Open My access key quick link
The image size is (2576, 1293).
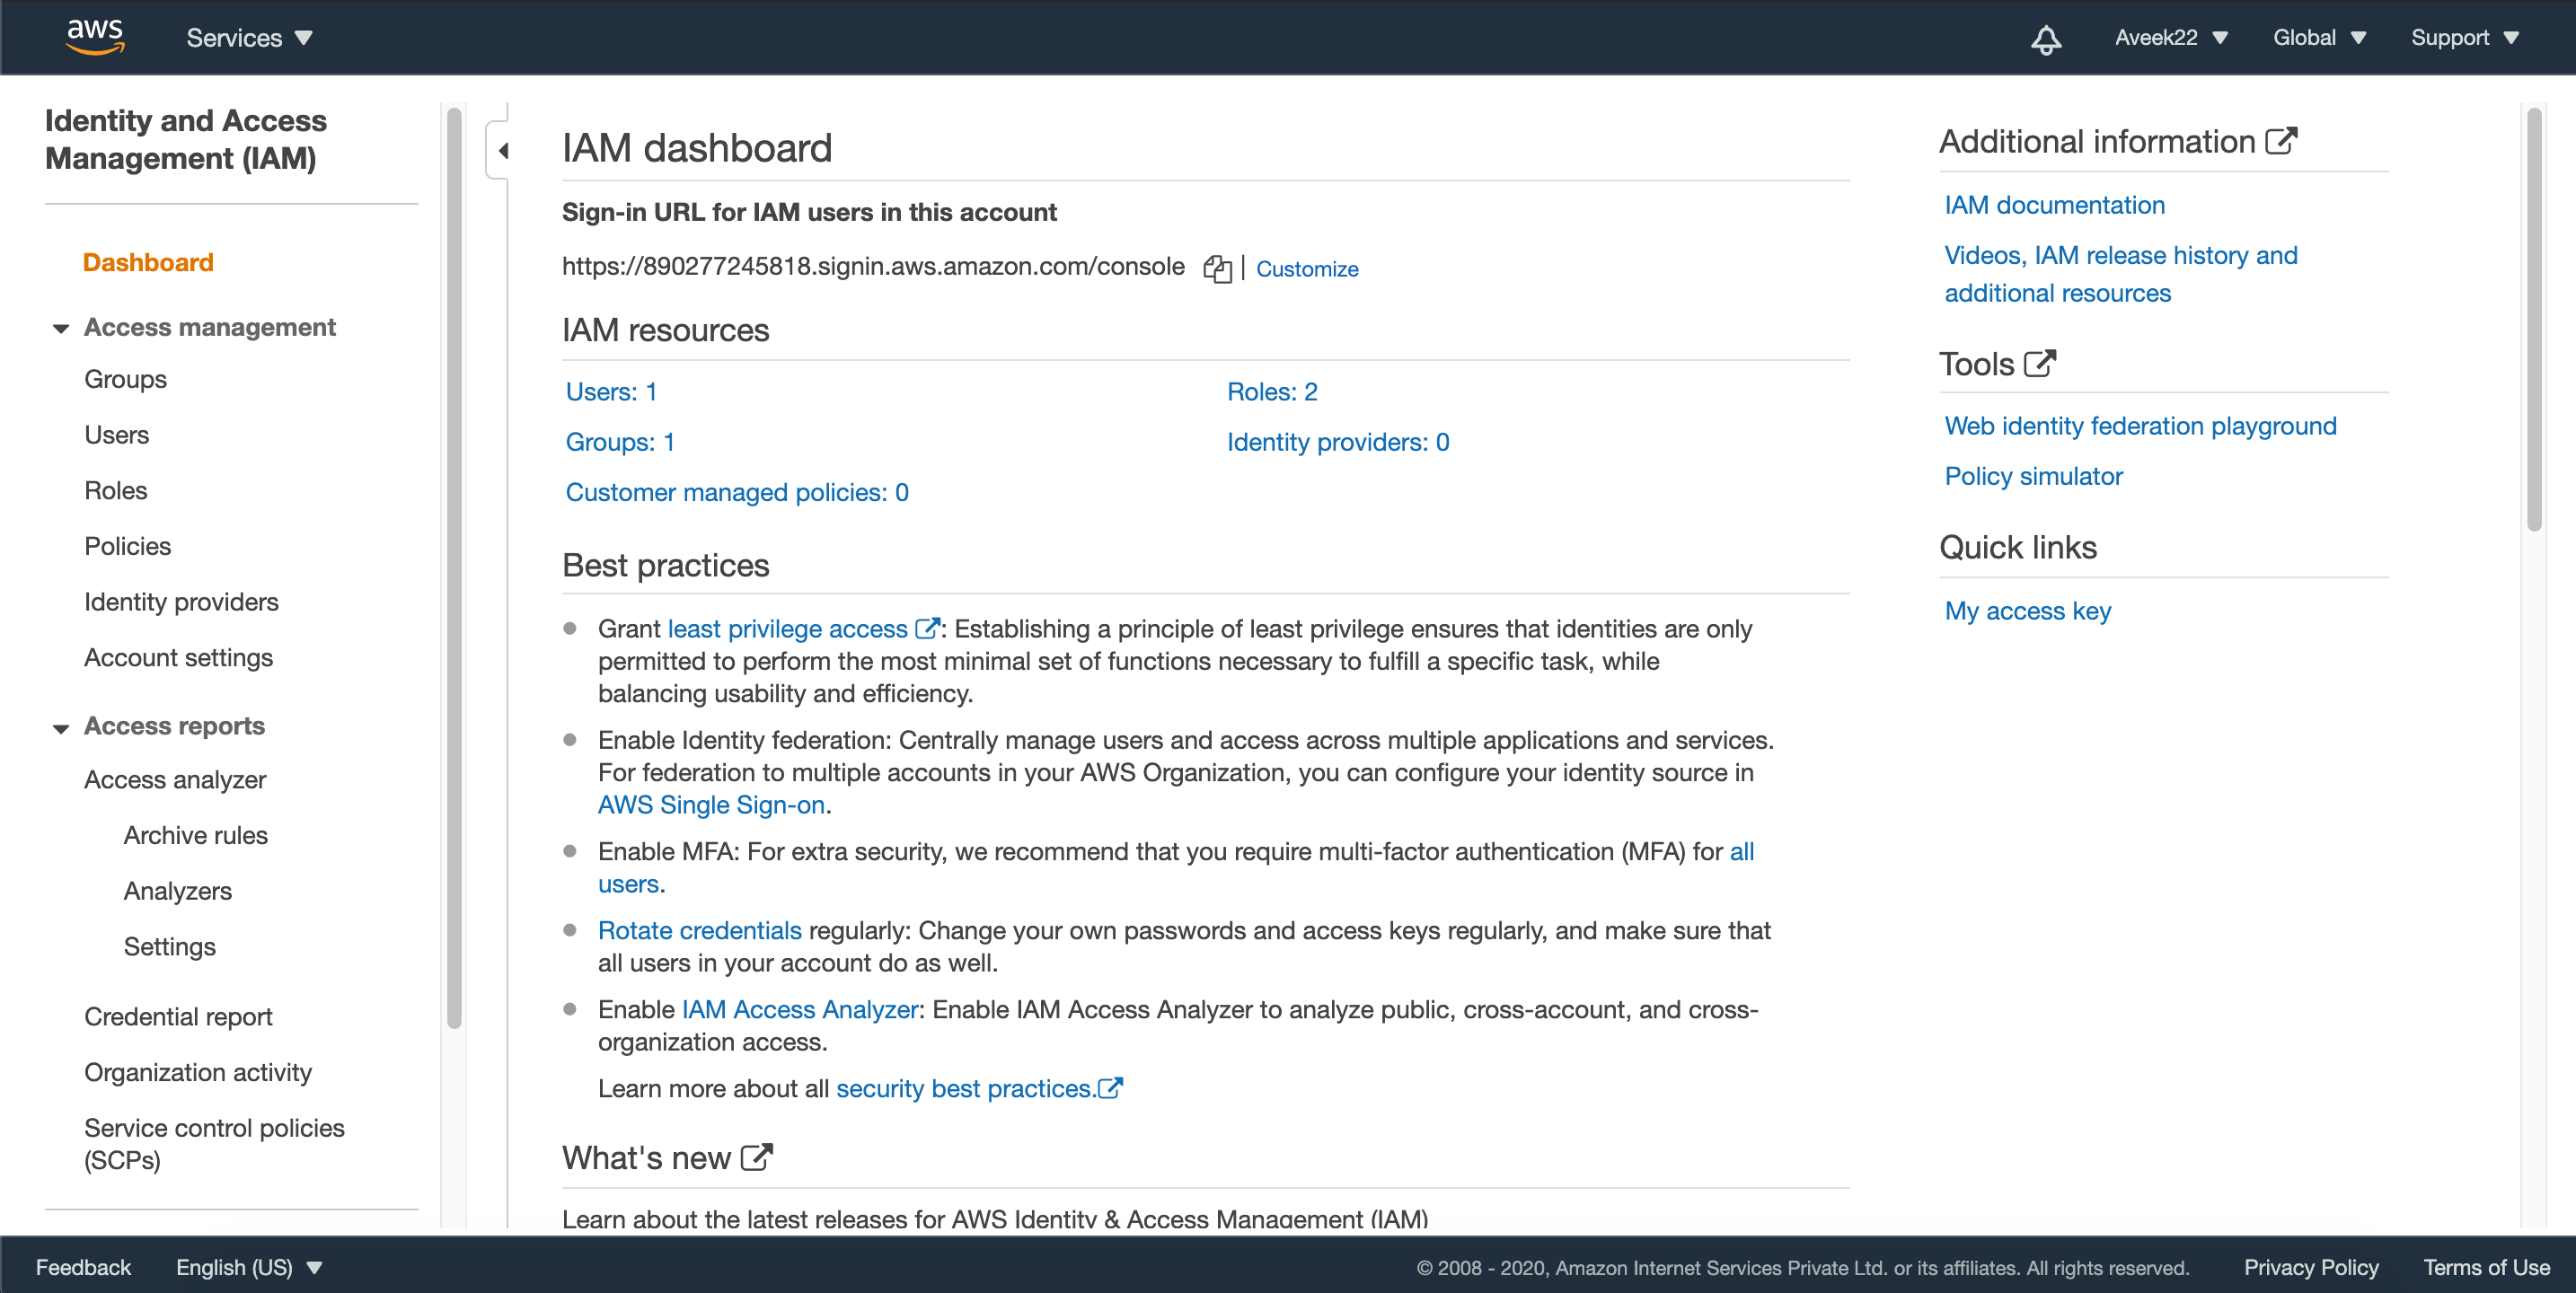click(2026, 610)
